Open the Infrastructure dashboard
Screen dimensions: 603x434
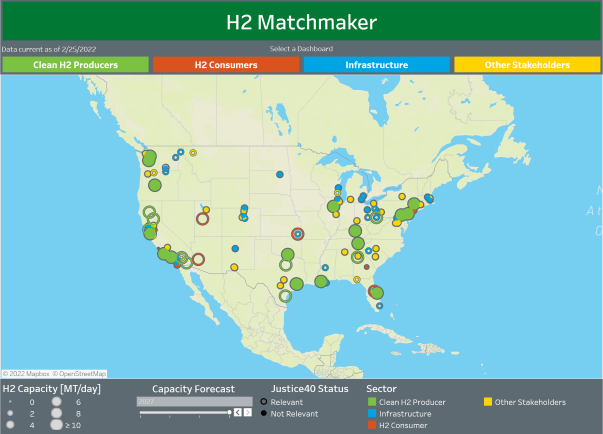[x=376, y=65]
